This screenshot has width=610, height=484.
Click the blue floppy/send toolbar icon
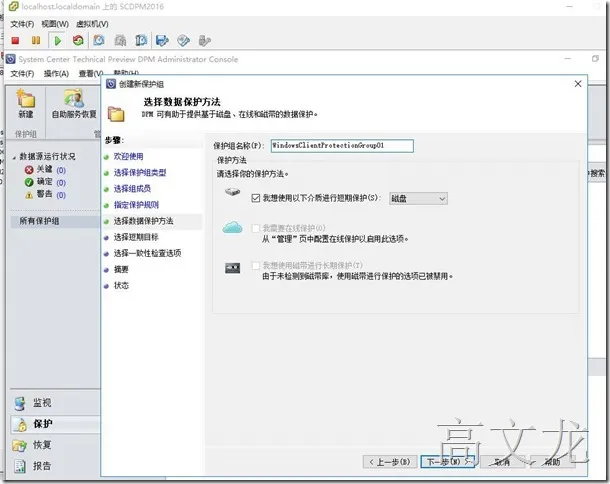(162, 40)
